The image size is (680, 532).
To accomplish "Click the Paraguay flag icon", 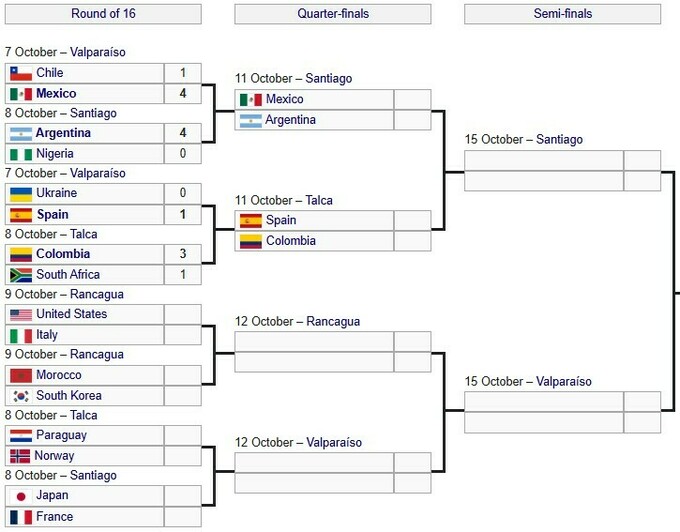I will point(20,436).
